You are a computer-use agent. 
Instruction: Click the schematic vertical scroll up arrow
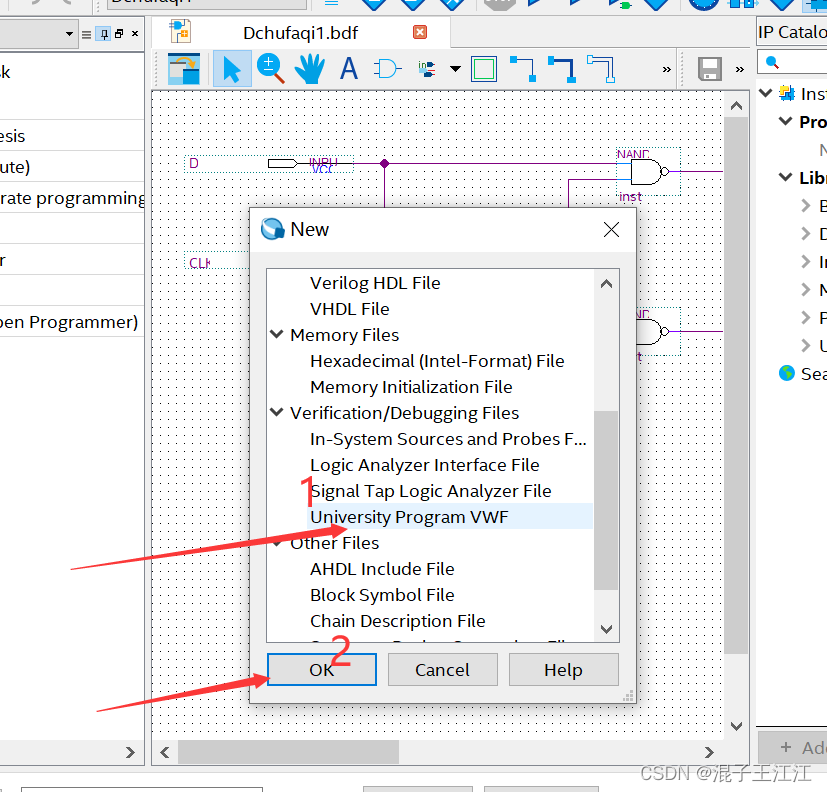click(x=737, y=106)
